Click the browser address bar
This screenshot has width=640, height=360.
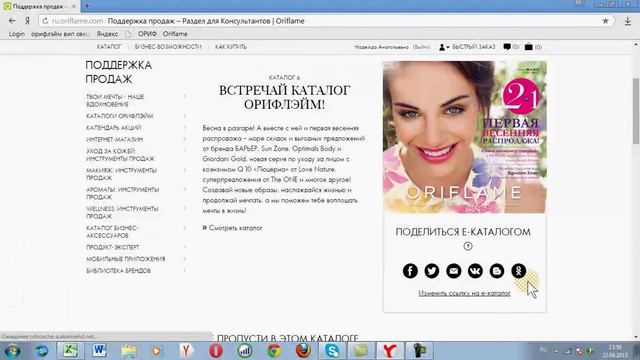coord(327,21)
